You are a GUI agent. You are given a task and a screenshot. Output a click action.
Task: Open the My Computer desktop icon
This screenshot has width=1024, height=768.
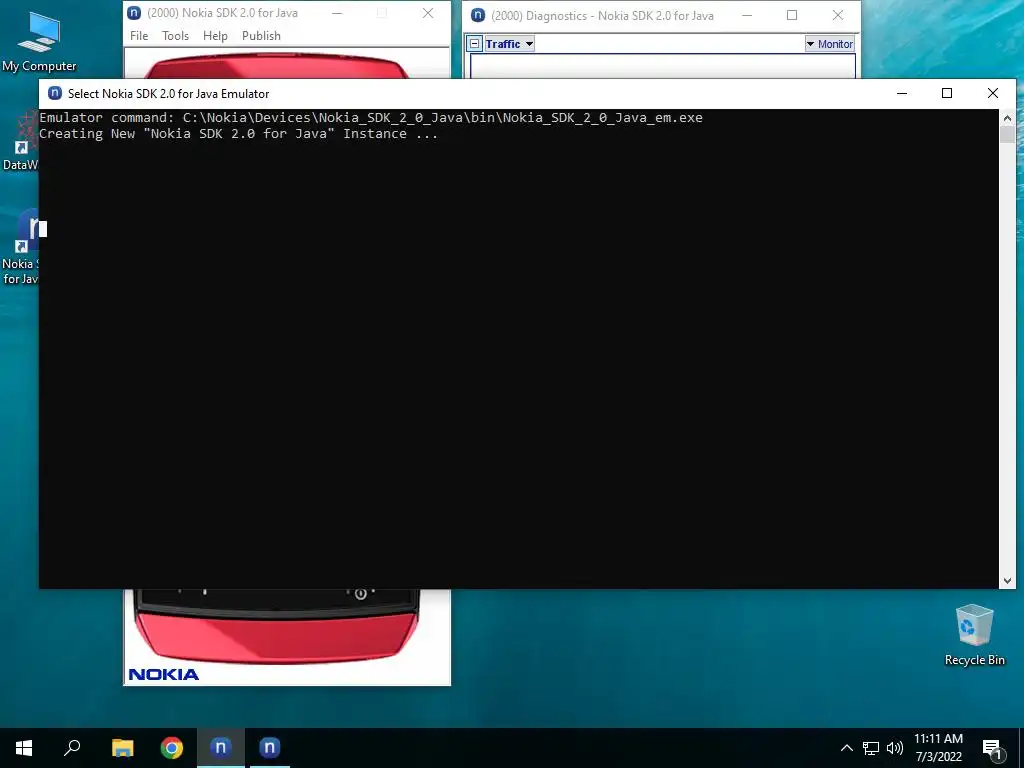(39, 40)
